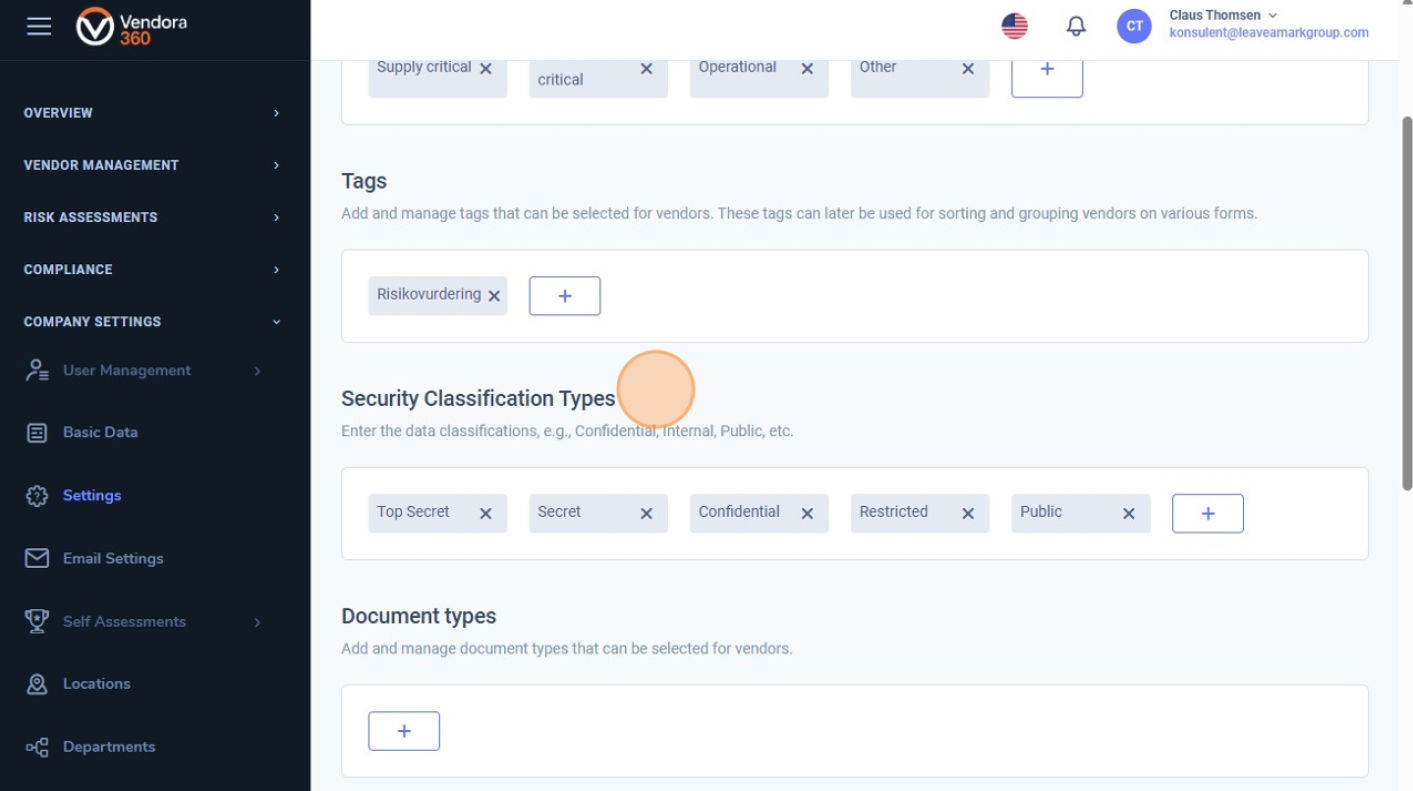Image resolution: width=1413 pixels, height=791 pixels.
Task: Collapse the Company Settings section
Action: [x=153, y=322]
